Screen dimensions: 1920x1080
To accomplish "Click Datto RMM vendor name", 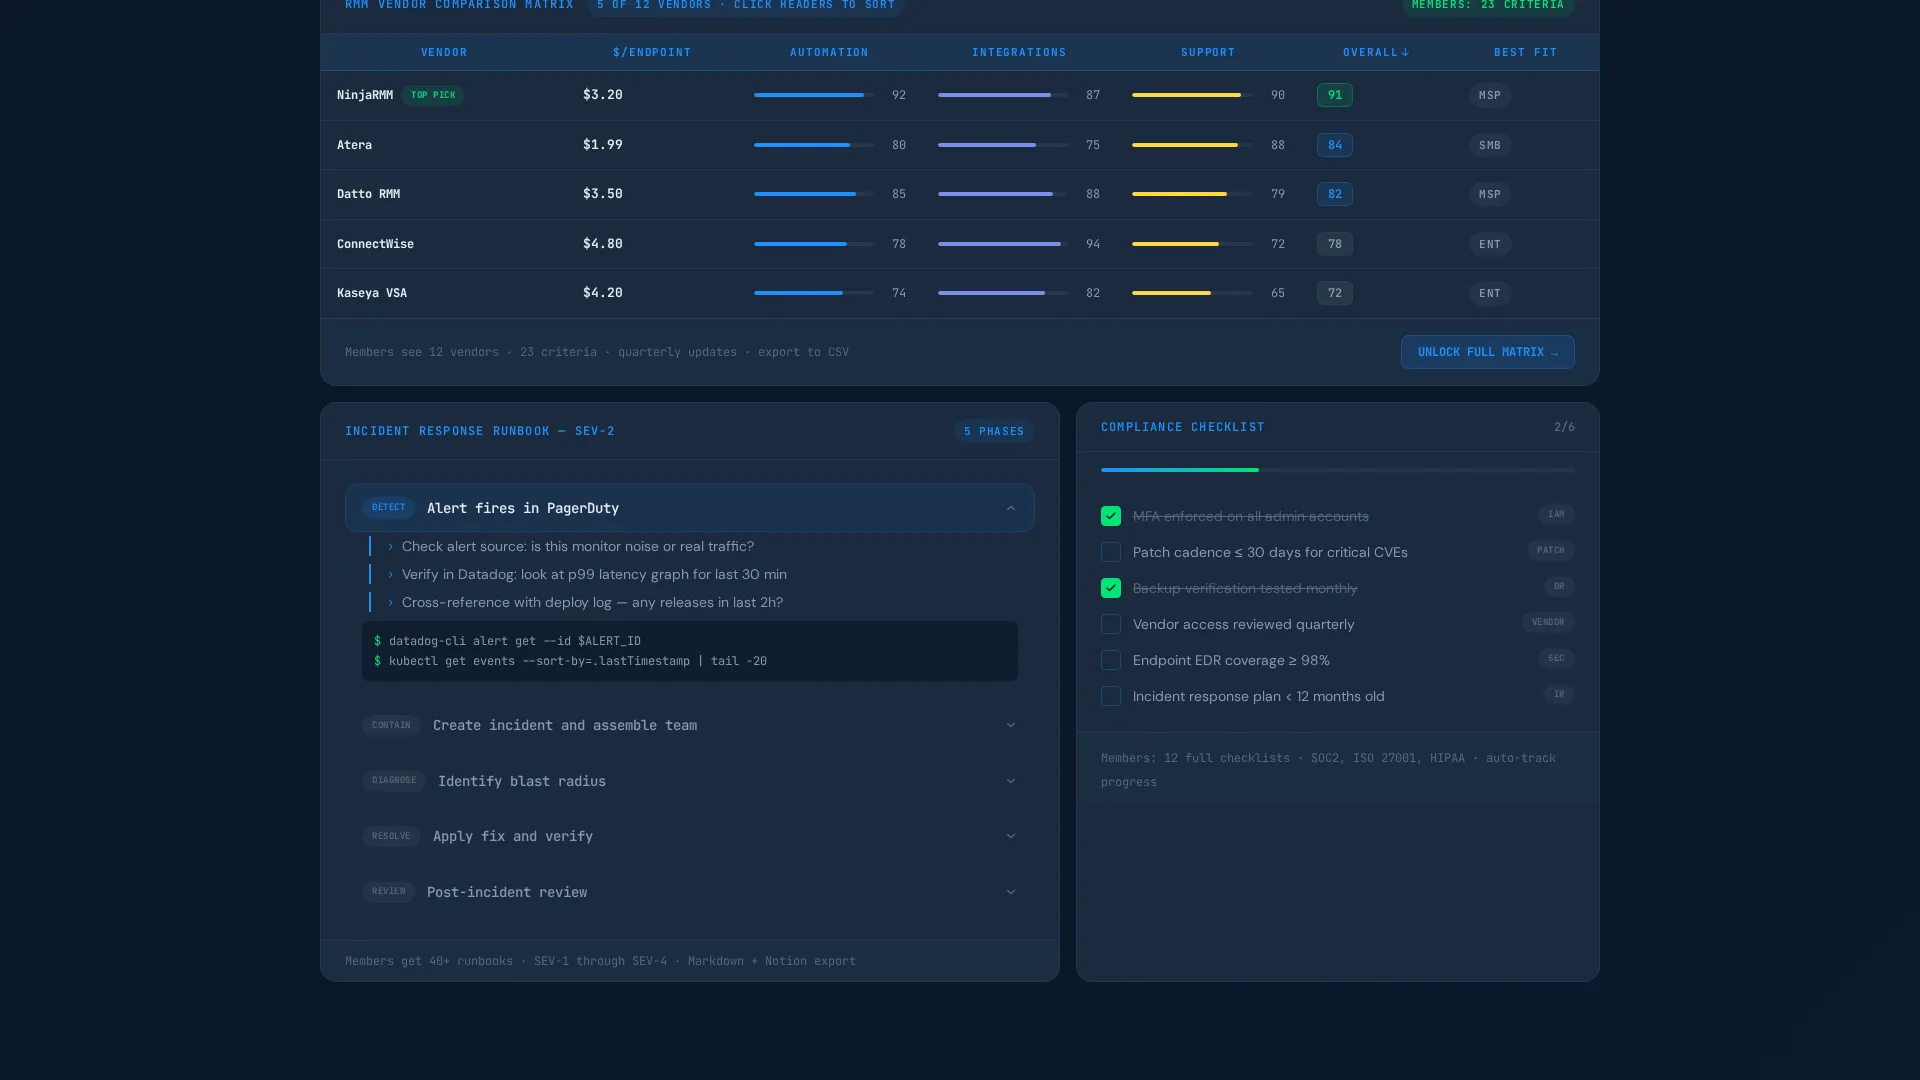I will pos(368,194).
